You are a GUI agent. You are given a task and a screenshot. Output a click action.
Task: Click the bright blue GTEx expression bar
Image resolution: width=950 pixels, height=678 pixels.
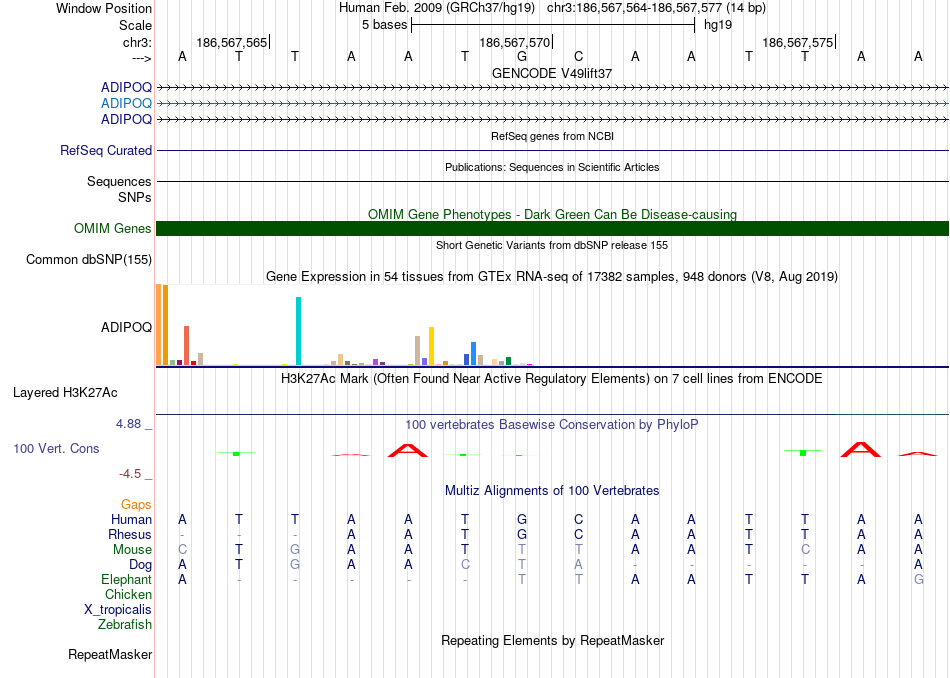(473, 353)
